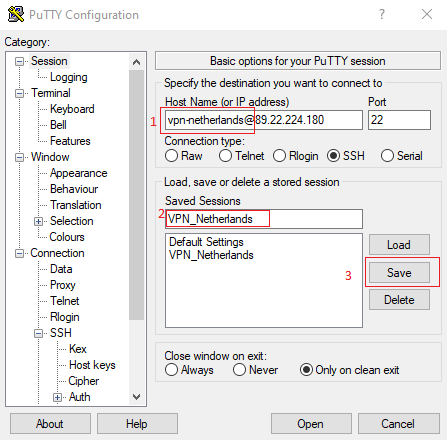Click the question mark help icon
447x440 pixels.
(x=382, y=14)
